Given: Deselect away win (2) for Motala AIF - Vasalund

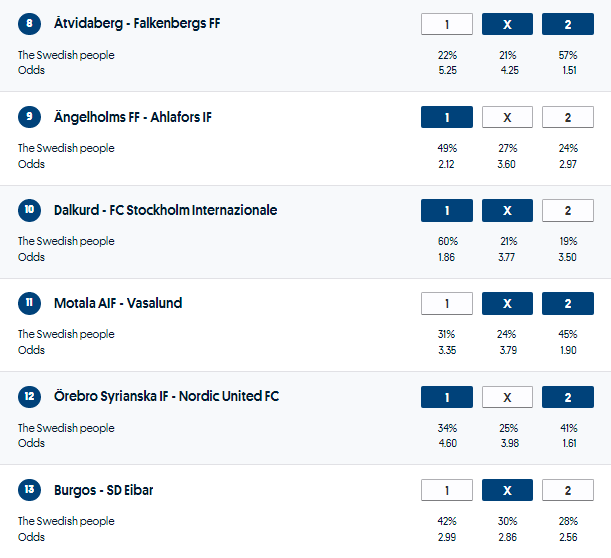Looking at the screenshot, I should (567, 303).
